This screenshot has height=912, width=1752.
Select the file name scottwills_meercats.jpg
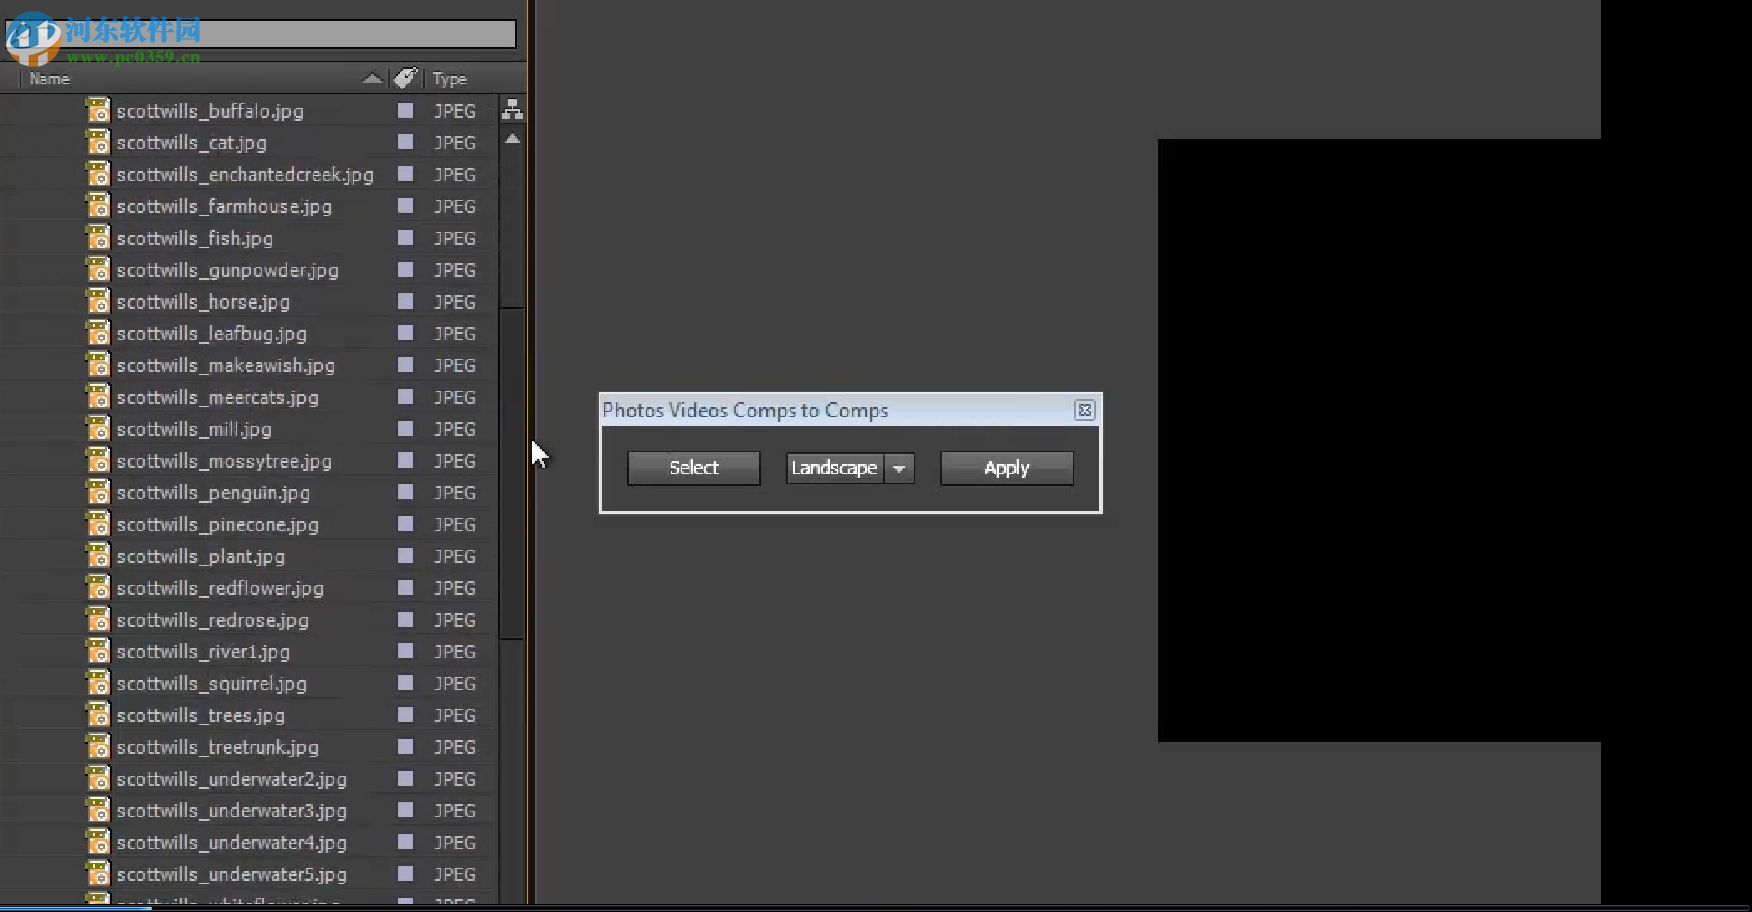218,398
